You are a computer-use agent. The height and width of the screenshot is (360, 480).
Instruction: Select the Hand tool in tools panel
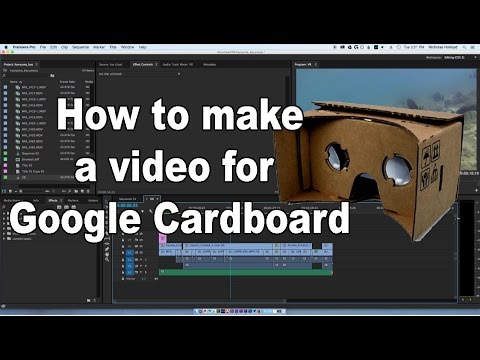(x=107, y=254)
